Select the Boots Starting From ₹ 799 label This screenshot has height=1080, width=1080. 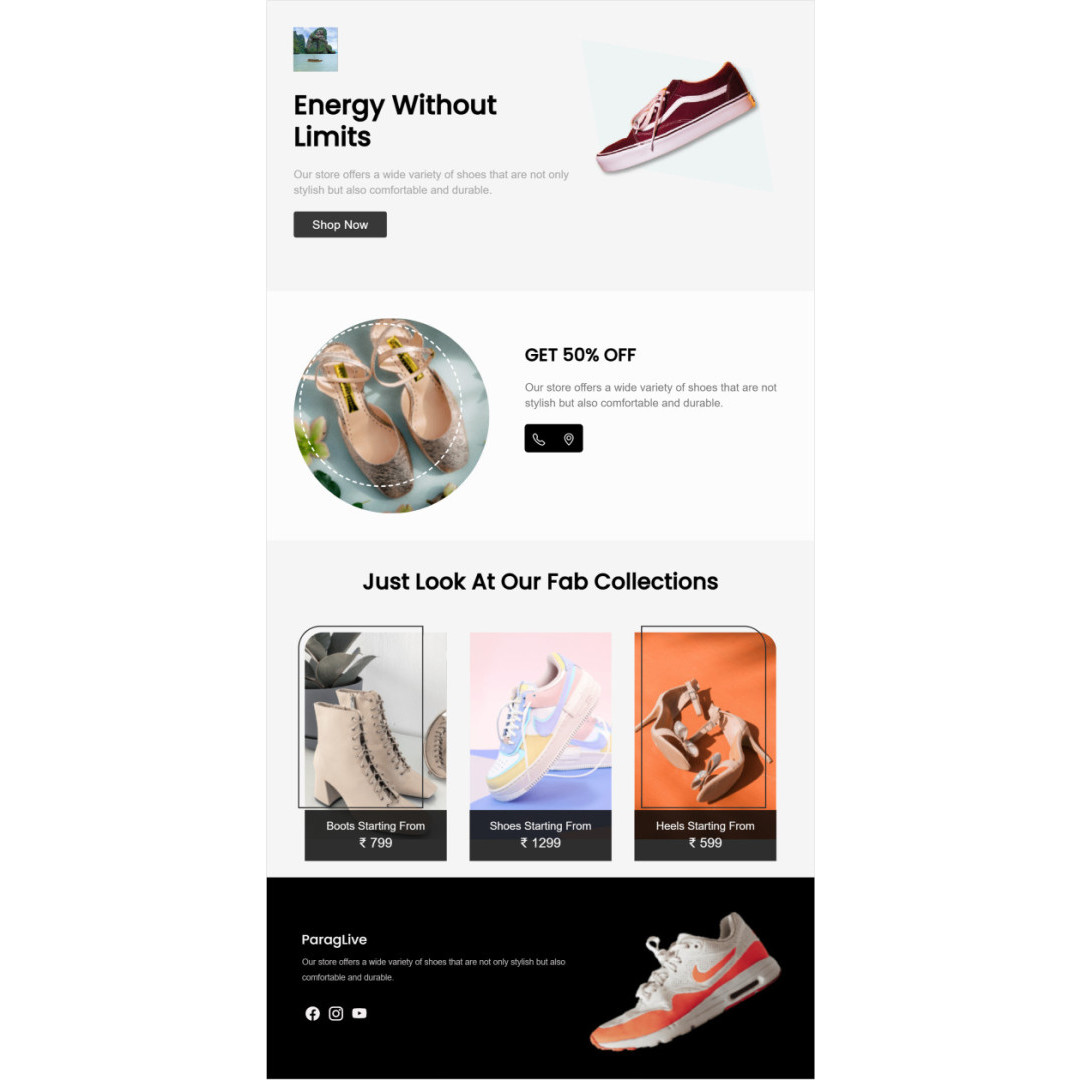click(x=375, y=835)
